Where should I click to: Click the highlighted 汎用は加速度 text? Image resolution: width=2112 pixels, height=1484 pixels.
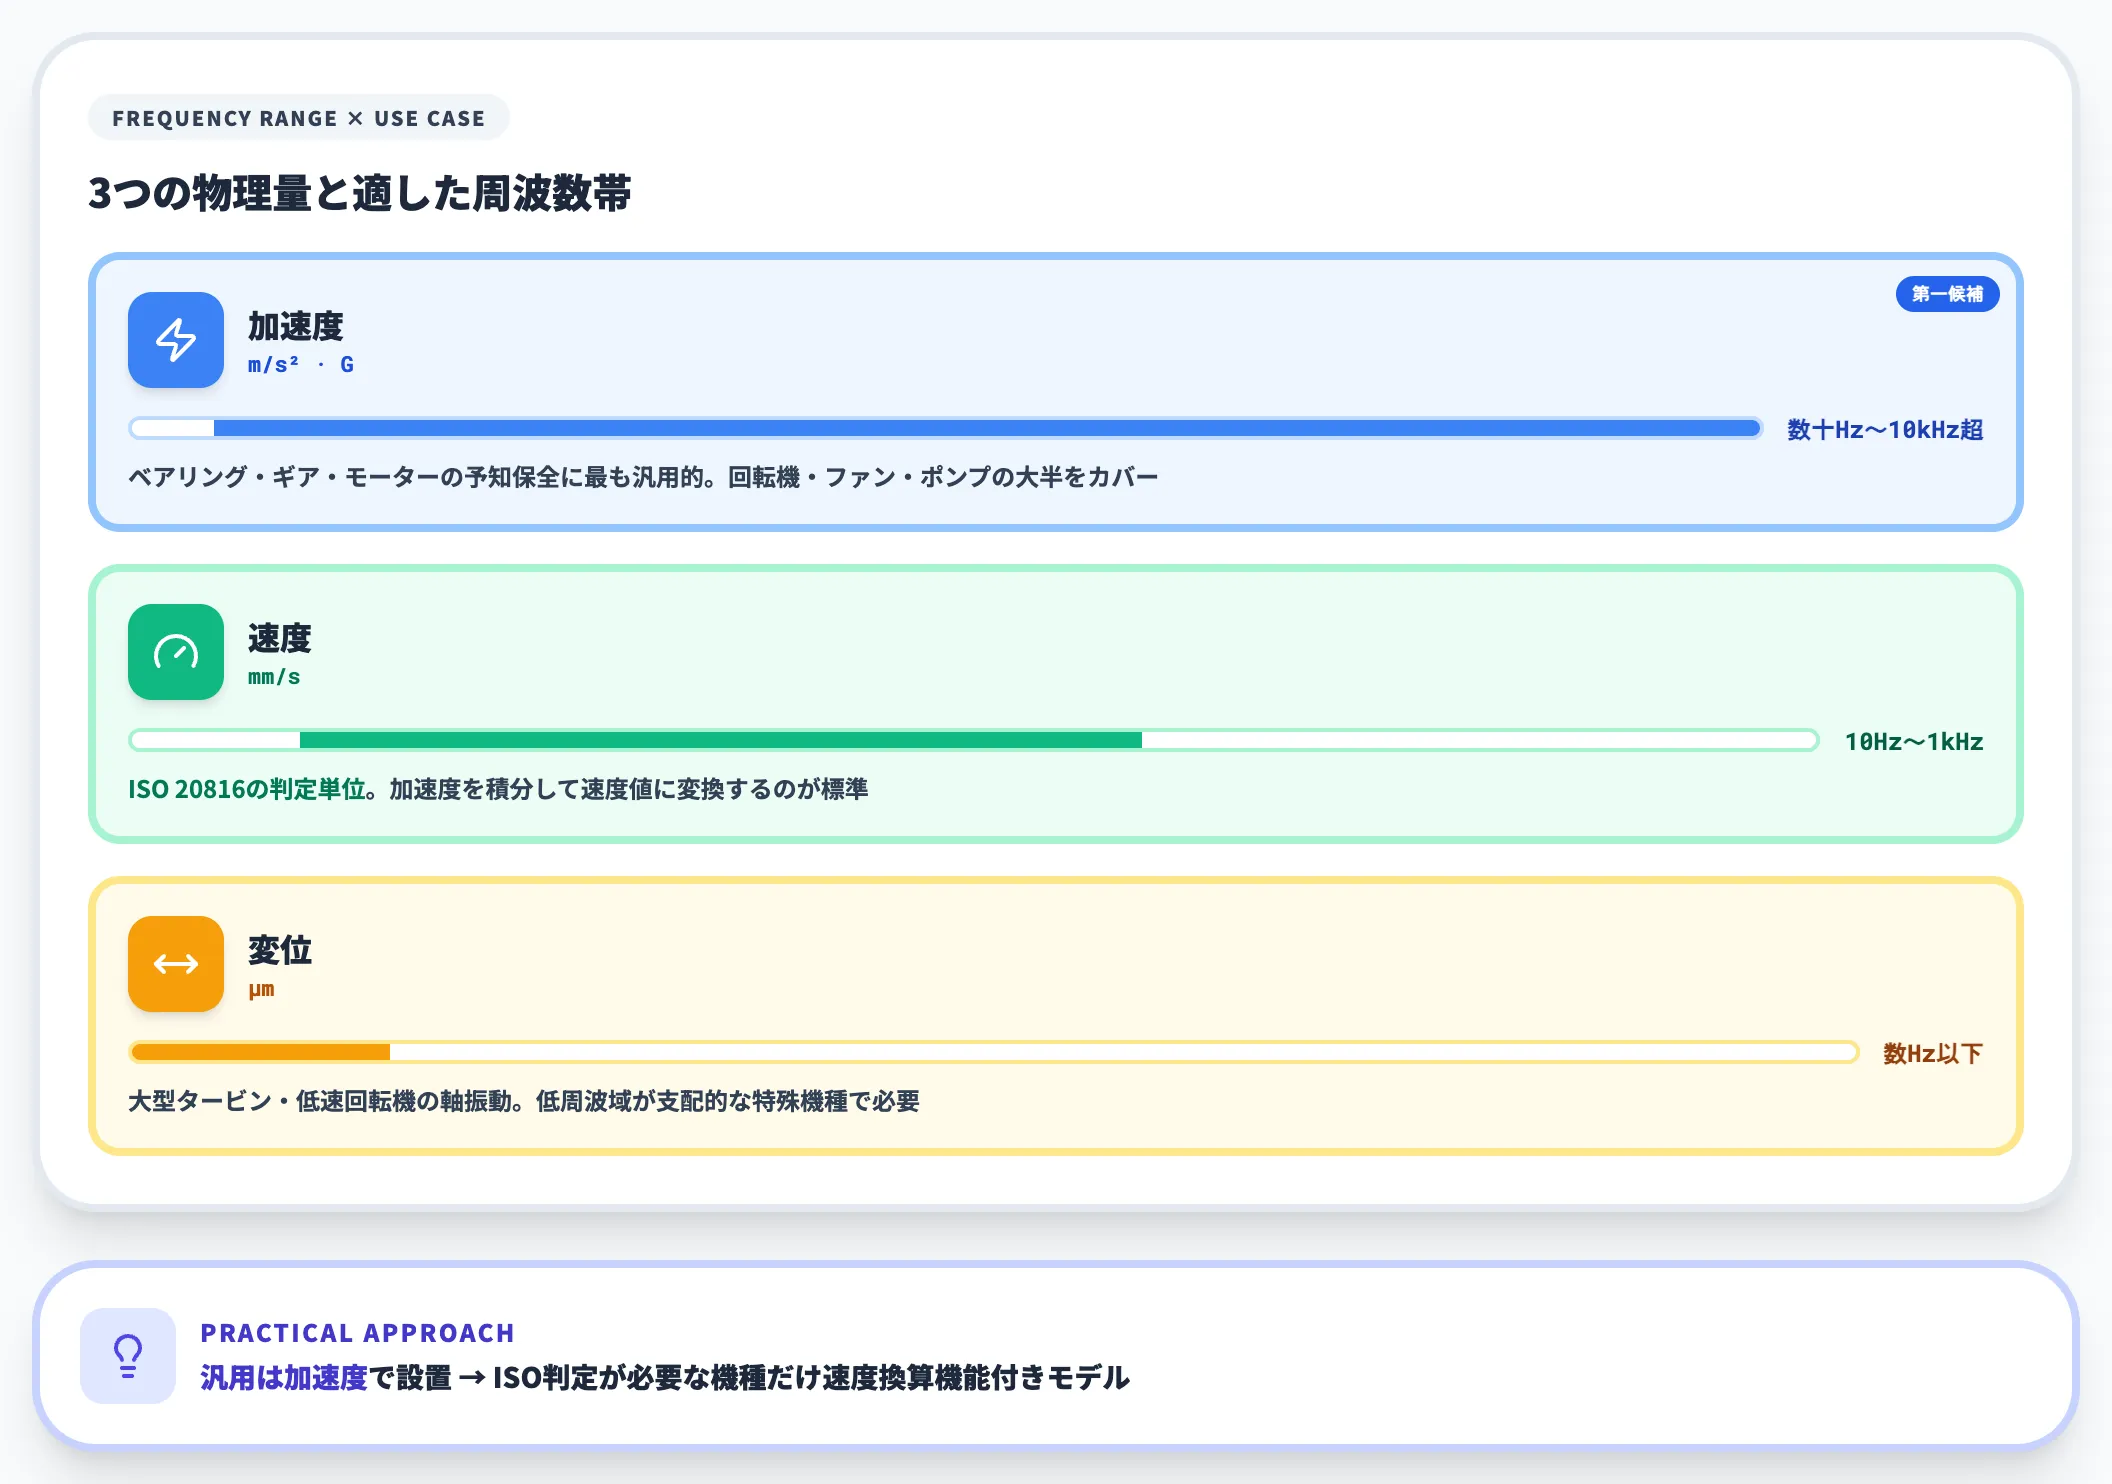coord(284,1378)
